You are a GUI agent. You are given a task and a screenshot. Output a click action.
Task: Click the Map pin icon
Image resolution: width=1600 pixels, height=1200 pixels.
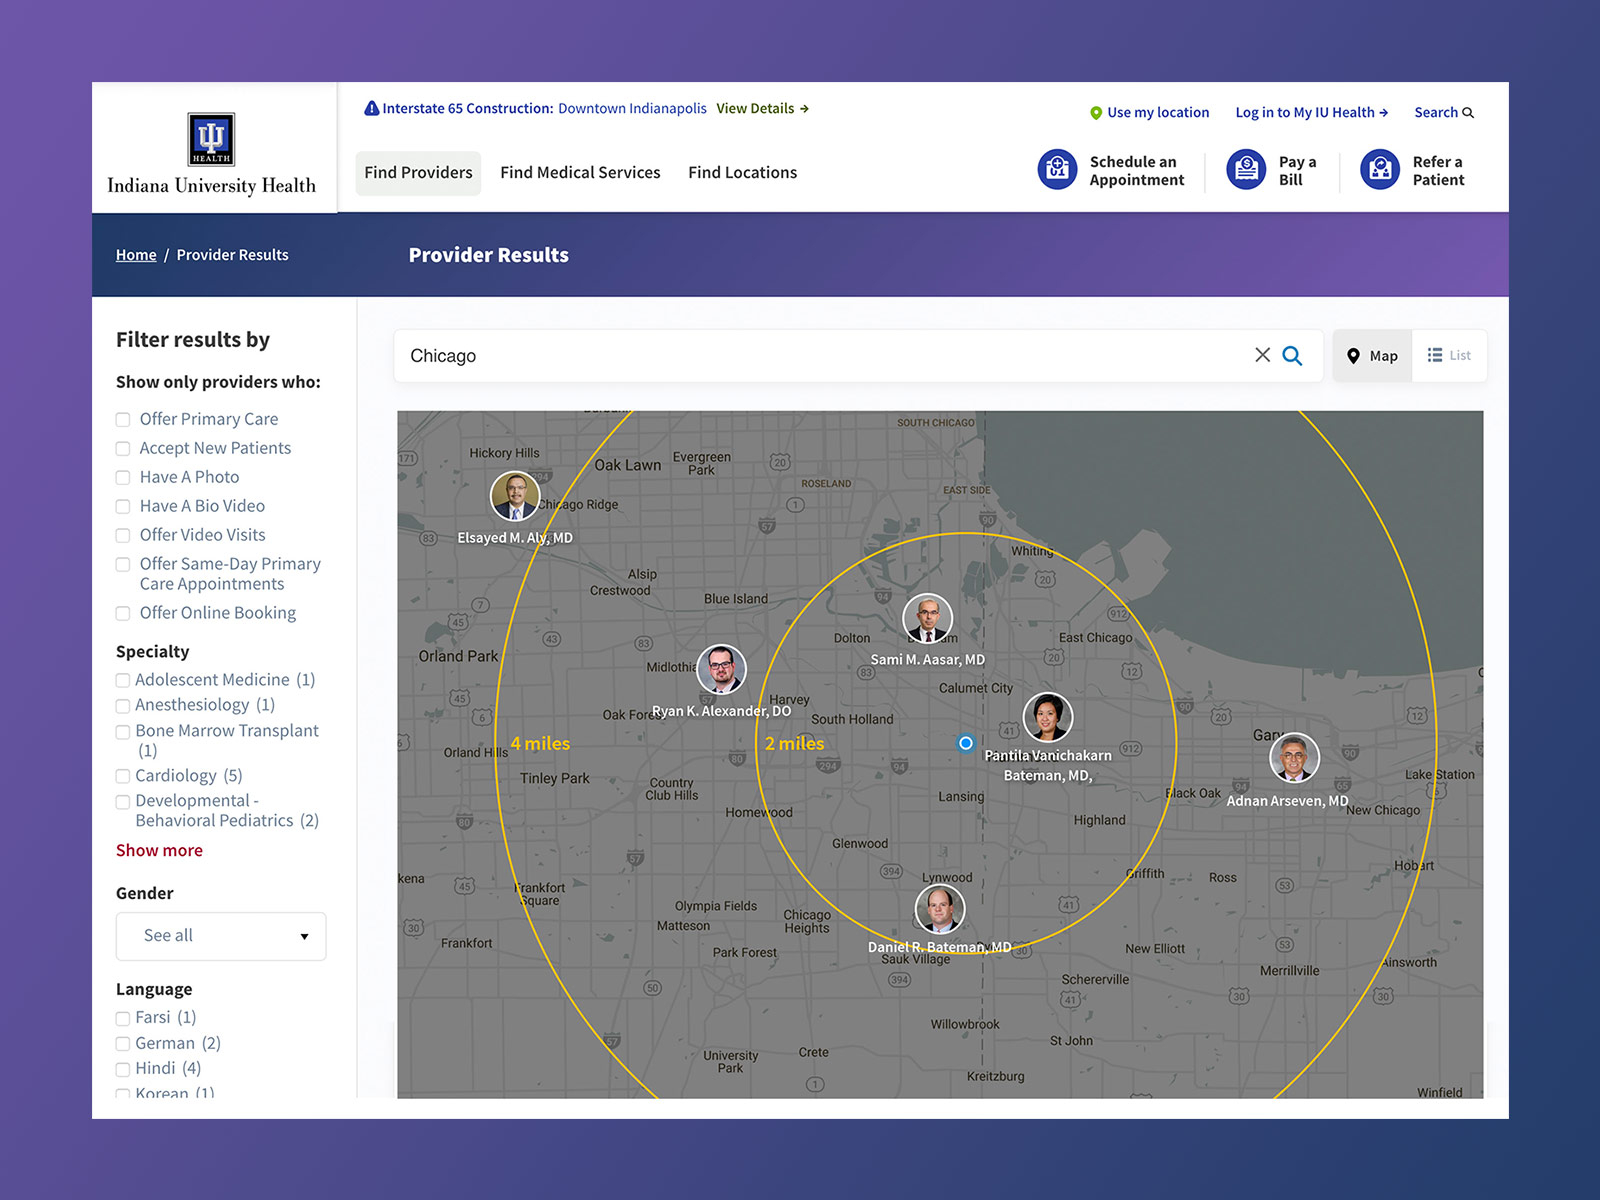click(x=1353, y=356)
